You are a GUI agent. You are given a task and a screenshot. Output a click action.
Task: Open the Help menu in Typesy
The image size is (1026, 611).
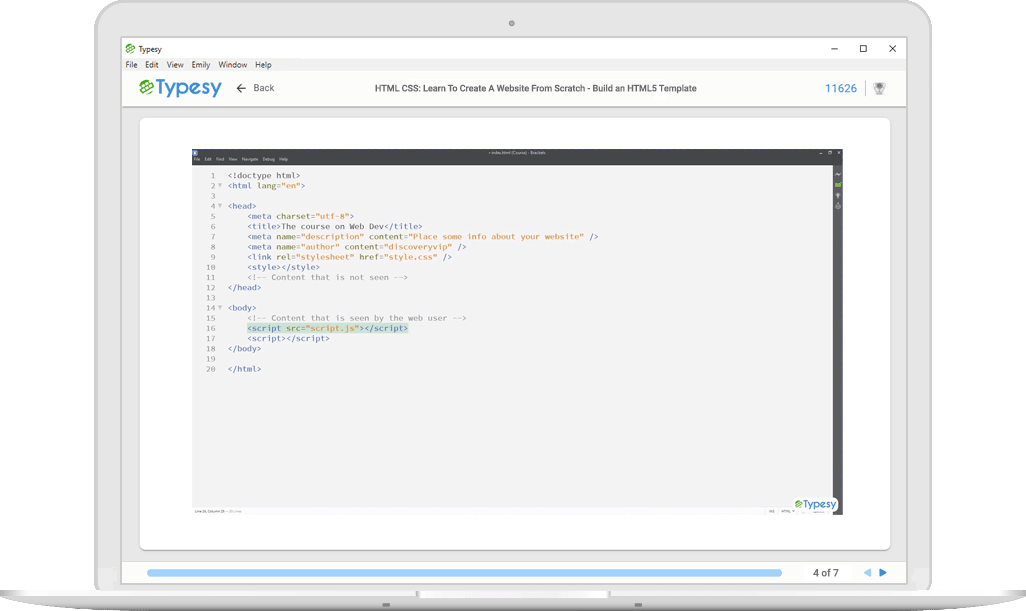tap(263, 65)
